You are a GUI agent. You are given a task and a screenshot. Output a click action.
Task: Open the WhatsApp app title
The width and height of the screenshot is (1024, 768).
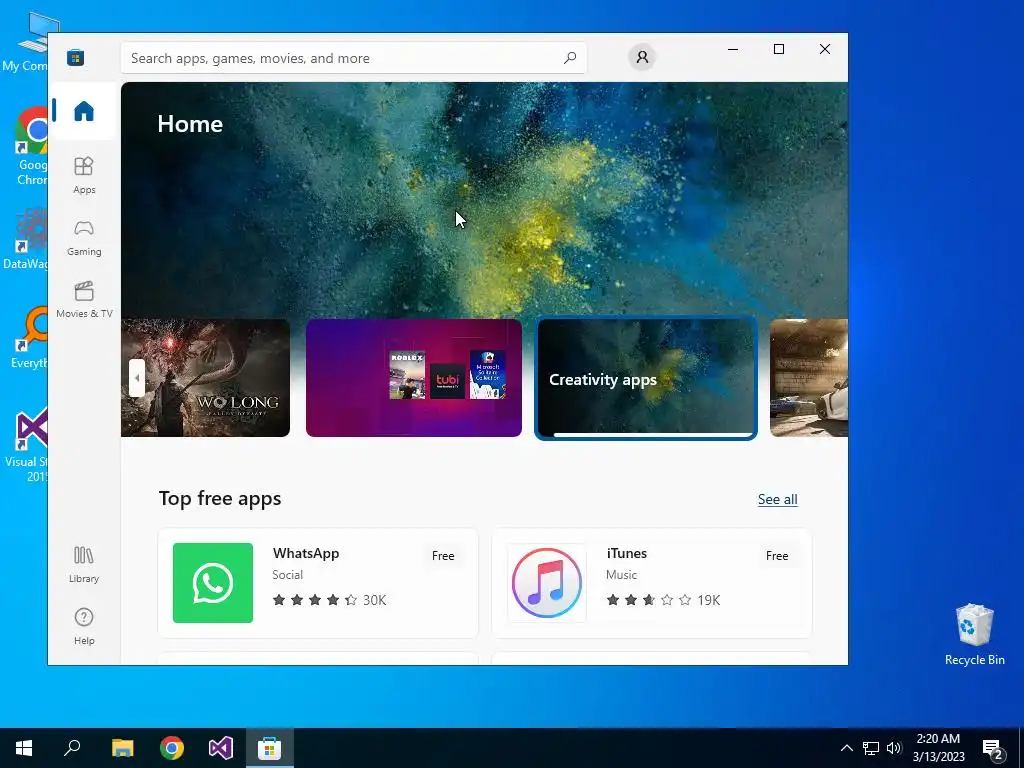click(306, 553)
